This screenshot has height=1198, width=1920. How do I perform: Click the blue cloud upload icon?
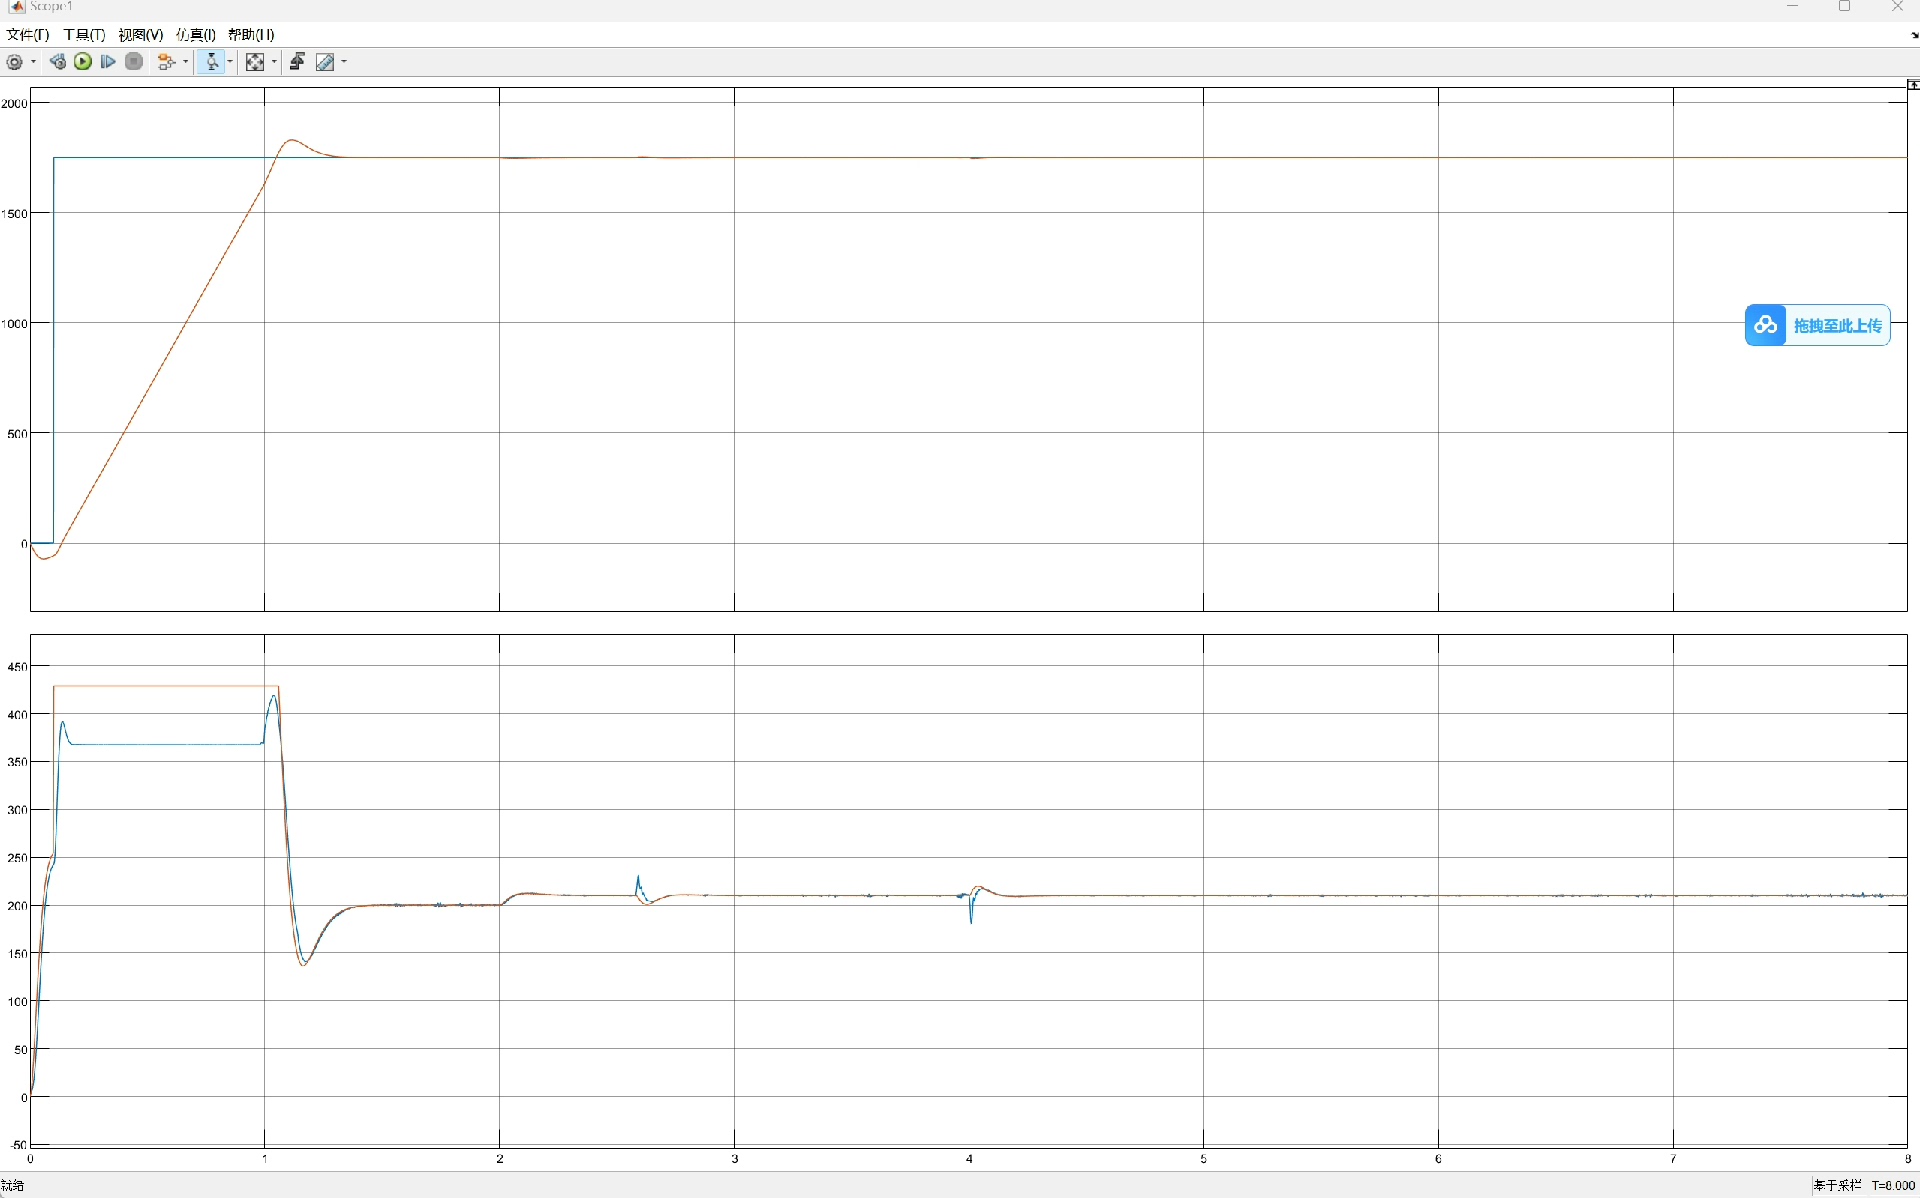[1766, 325]
